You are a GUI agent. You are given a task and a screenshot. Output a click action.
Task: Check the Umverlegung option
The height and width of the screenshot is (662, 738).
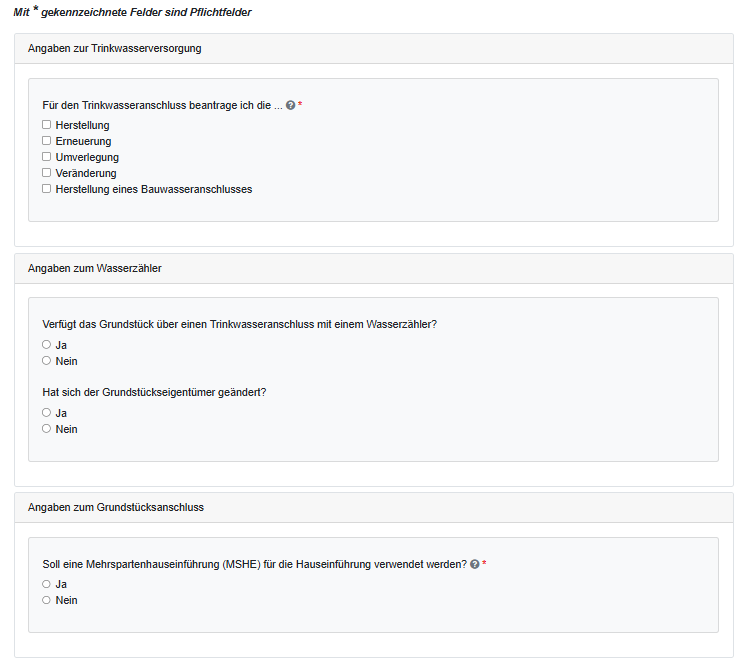coord(46,157)
